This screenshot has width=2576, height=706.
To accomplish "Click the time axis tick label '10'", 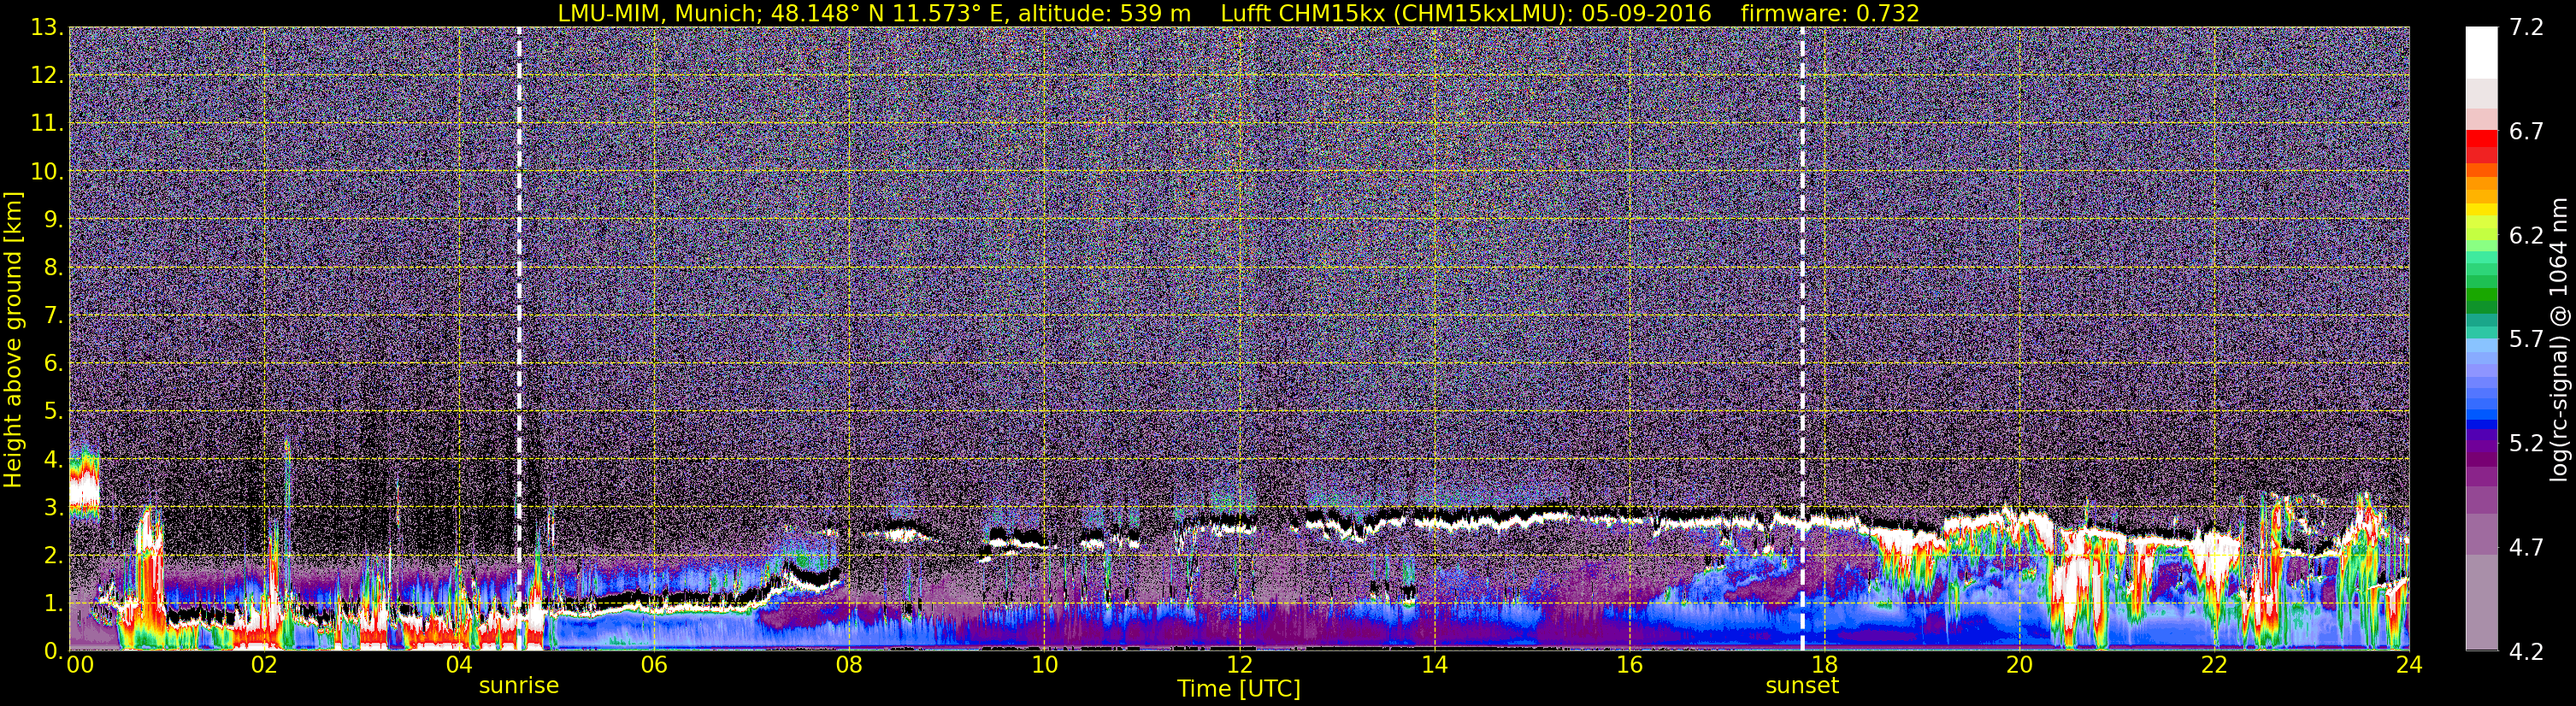I will (1044, 666).
